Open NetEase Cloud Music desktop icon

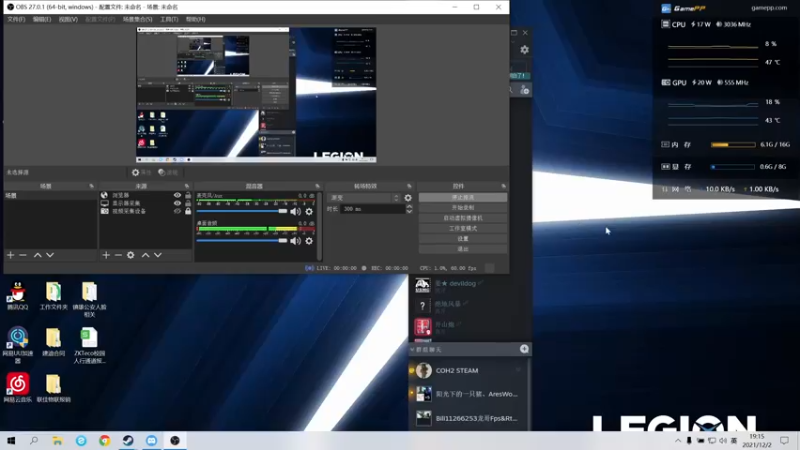pyautogui.click(x=18, y=388)
